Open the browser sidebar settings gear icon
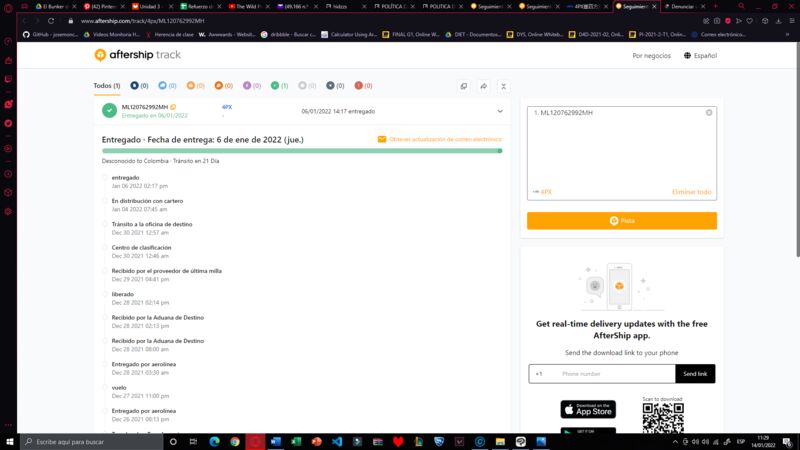 click(x=8, y=212)
